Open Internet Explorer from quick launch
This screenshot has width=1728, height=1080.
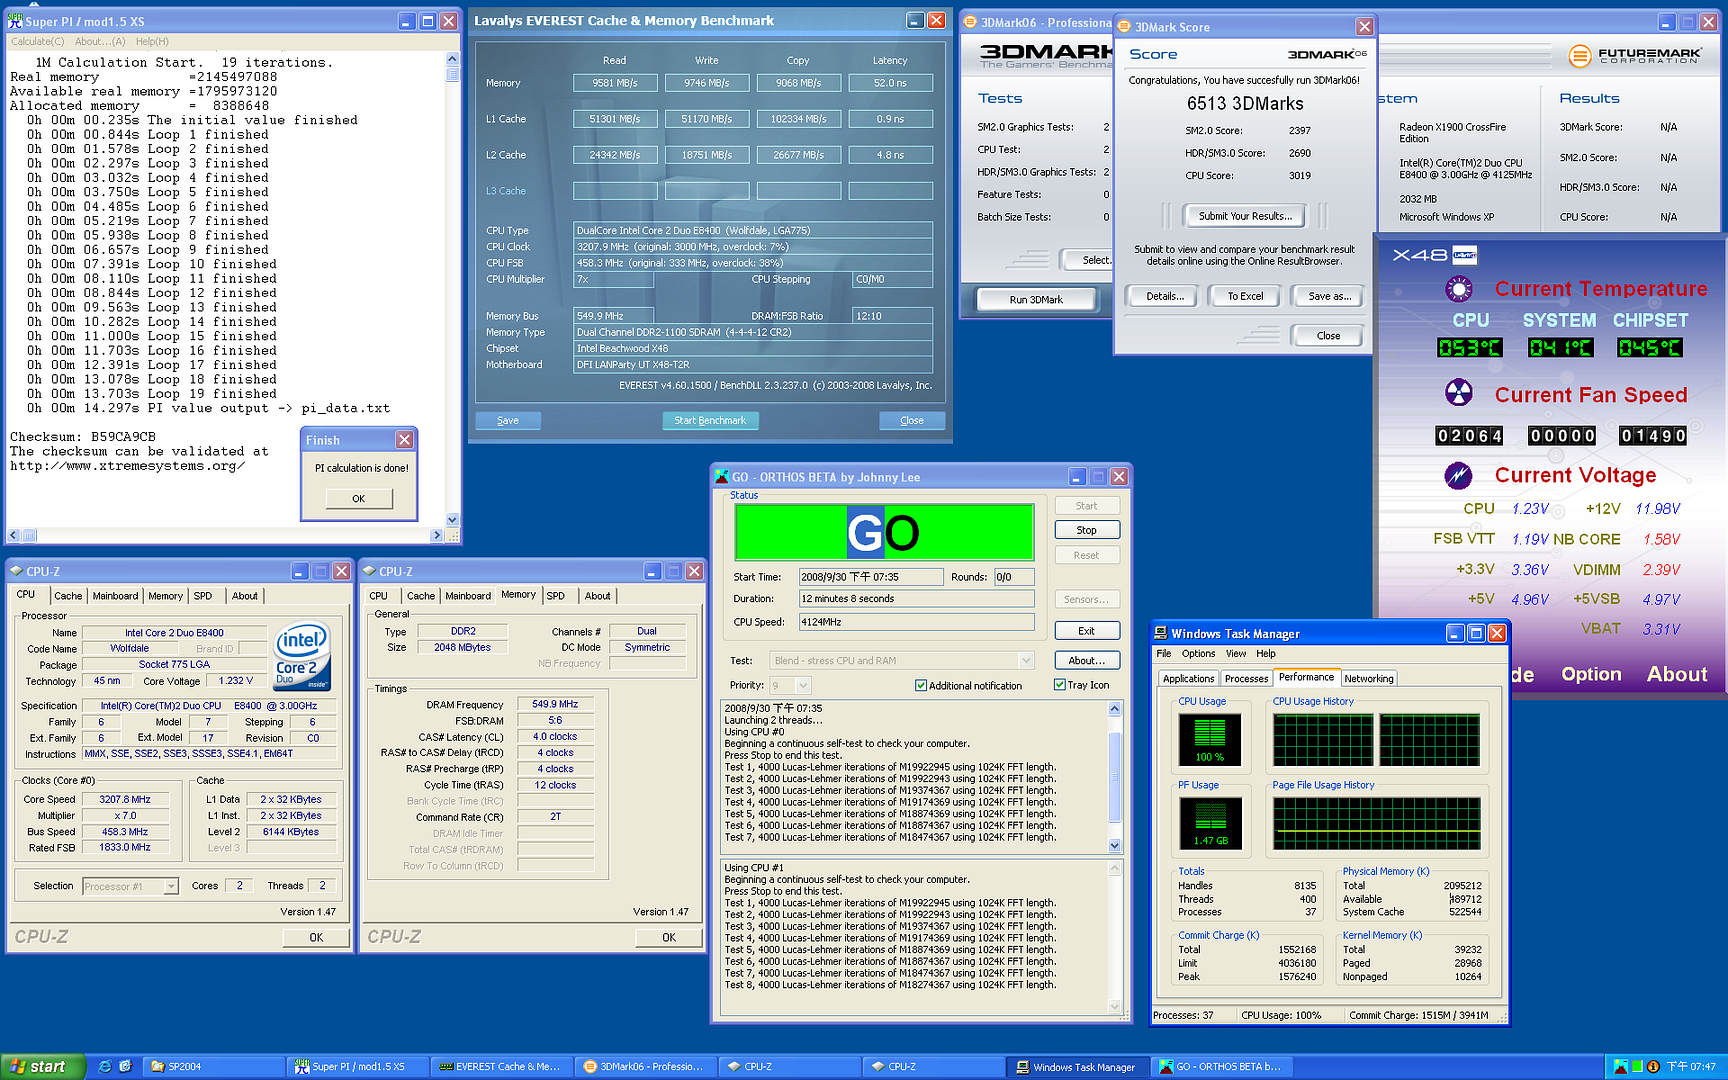tap(104, 1066)
